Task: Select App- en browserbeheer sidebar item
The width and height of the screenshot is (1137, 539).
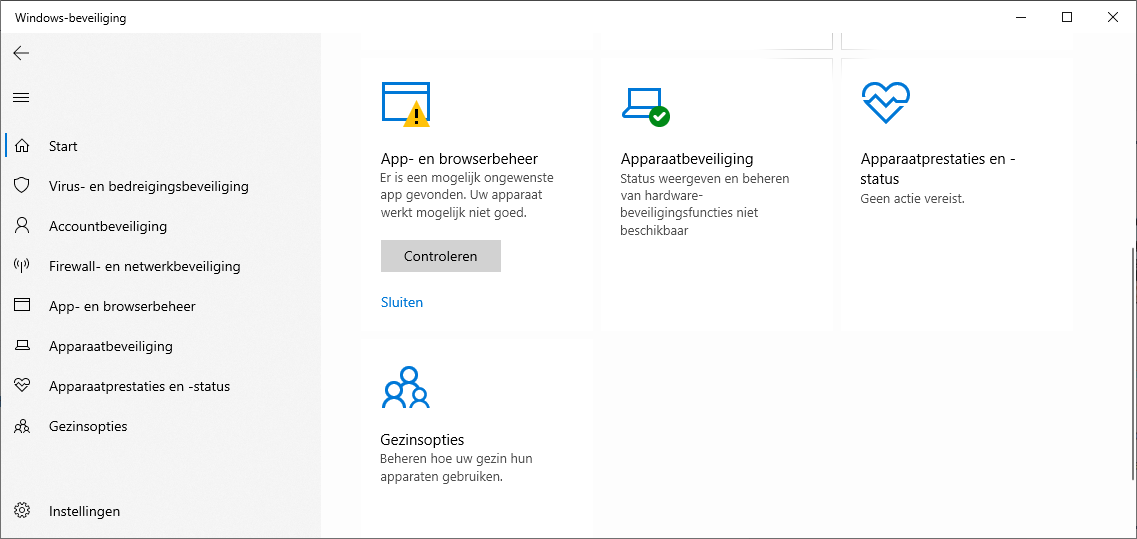Action: click(161, 306)
